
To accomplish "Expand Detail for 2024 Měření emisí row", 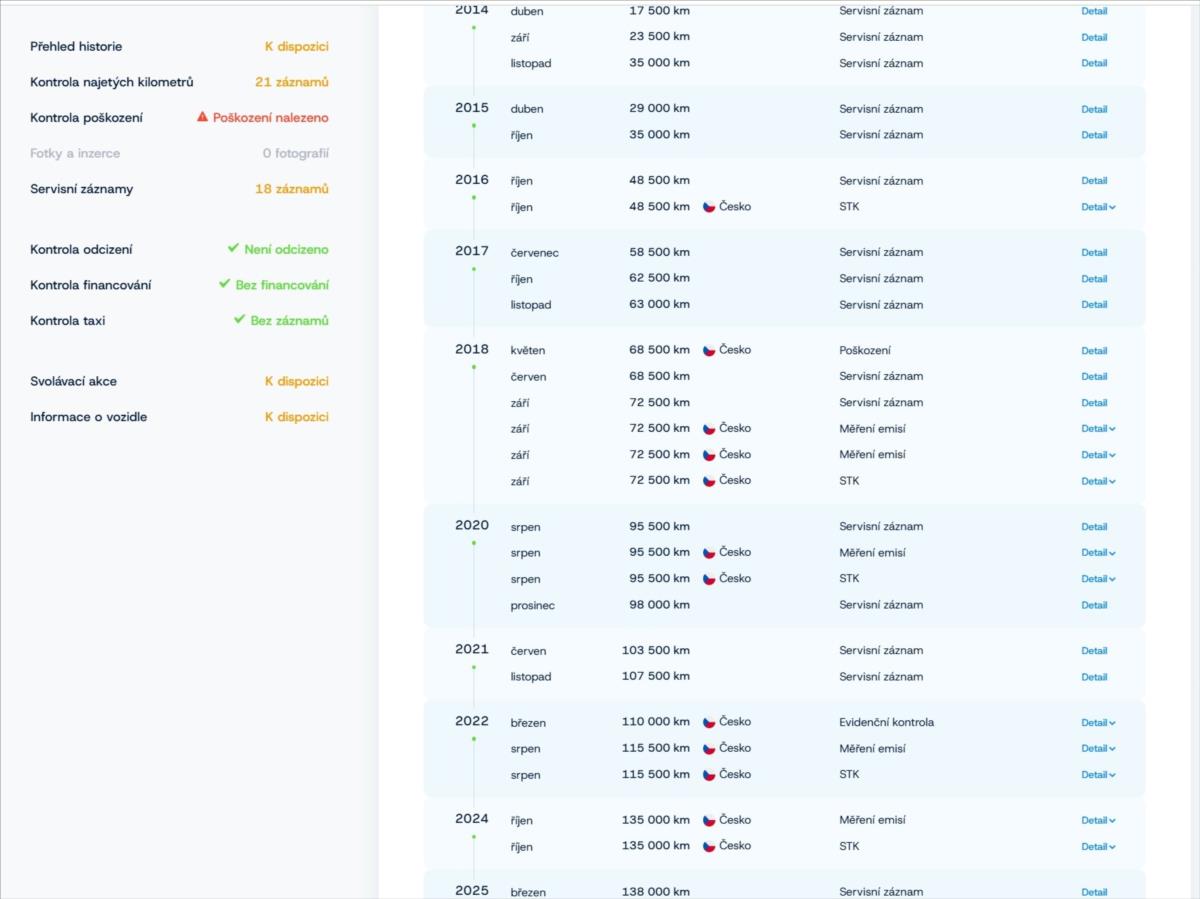I will pyautogui.click(x=1097, y=820).
